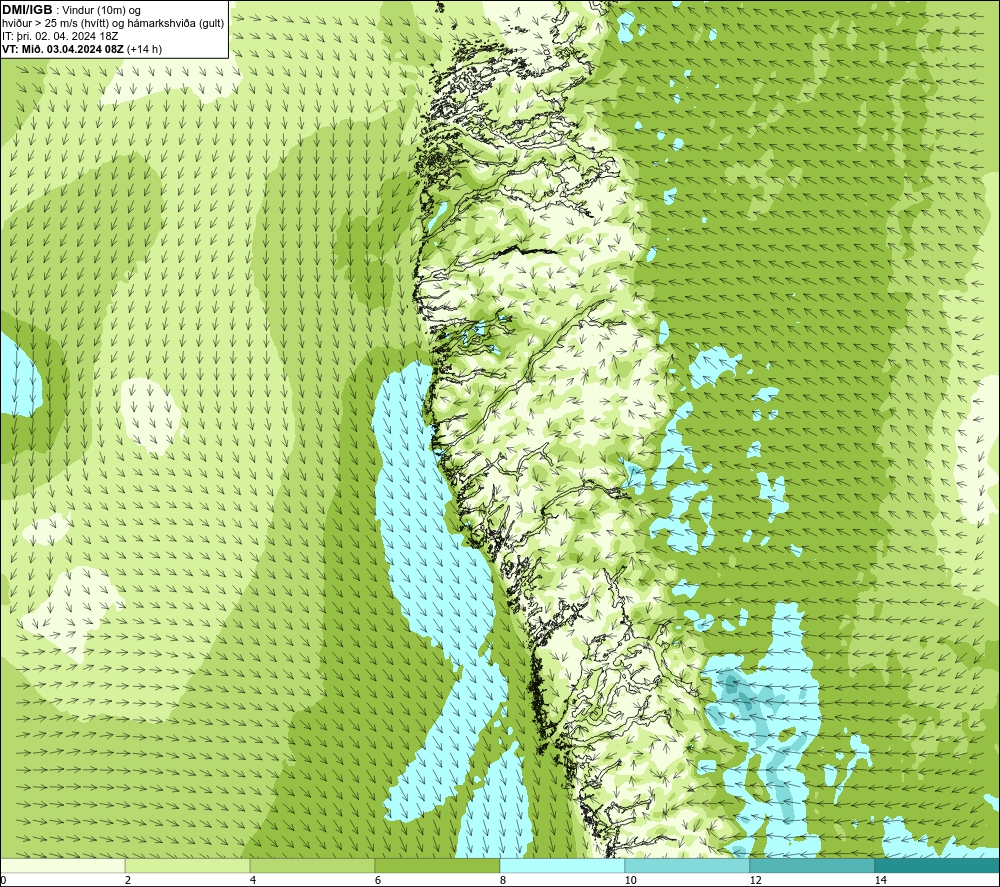This screenshot has width=1000, height=887.
Task: Click the 12–14 m/s teal legend swatch
Action: pyautogui.click(x=812, y=866)
